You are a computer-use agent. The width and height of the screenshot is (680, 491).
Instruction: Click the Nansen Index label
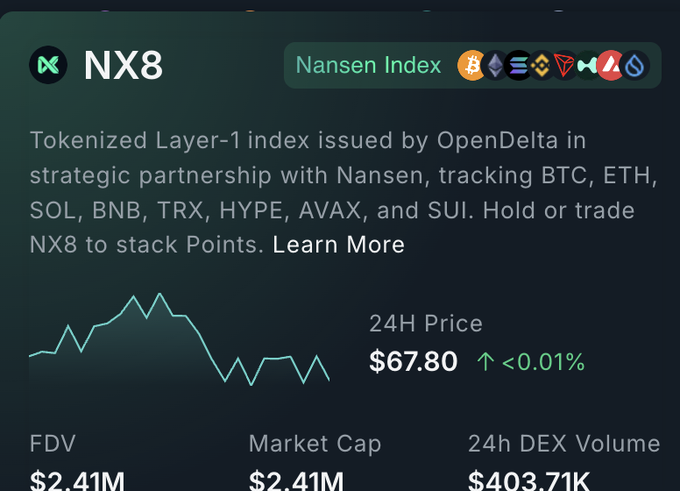point(368,66)
